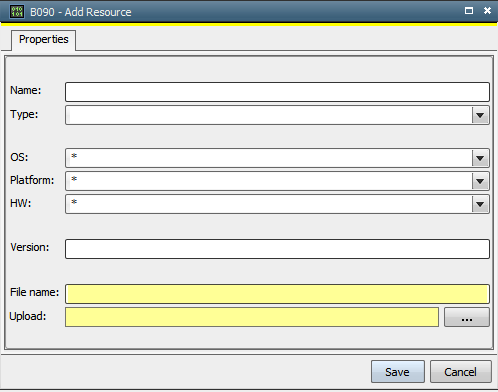
Task: Select the yellow File name field
Action: [x=277, y=294]
